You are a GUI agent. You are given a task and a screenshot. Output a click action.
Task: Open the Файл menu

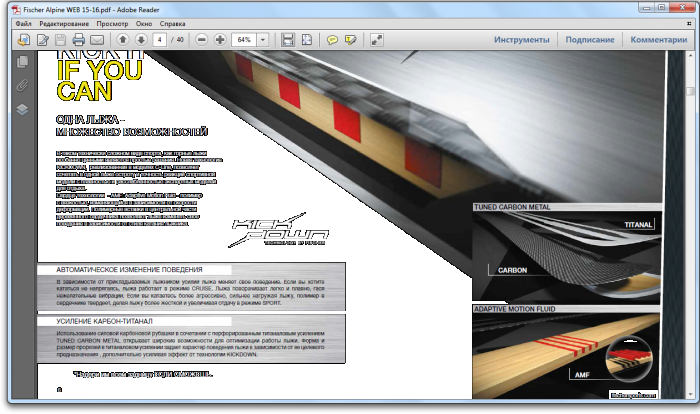coord(24,21)
